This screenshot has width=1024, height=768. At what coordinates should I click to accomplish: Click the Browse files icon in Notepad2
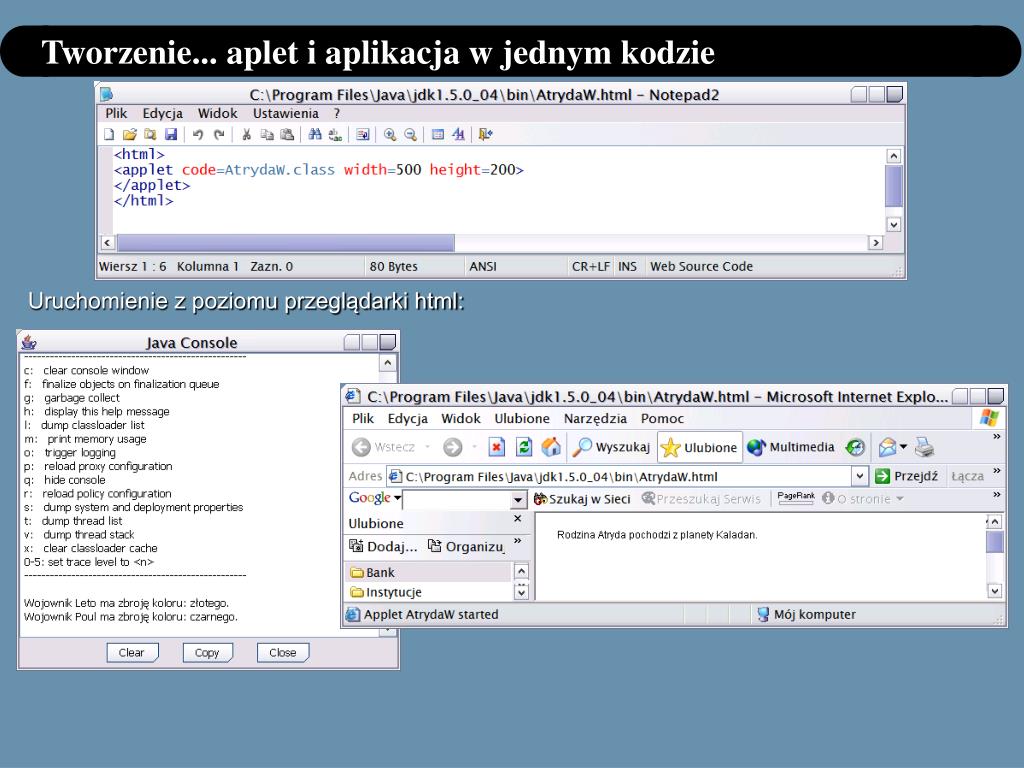tap(150, 135)
